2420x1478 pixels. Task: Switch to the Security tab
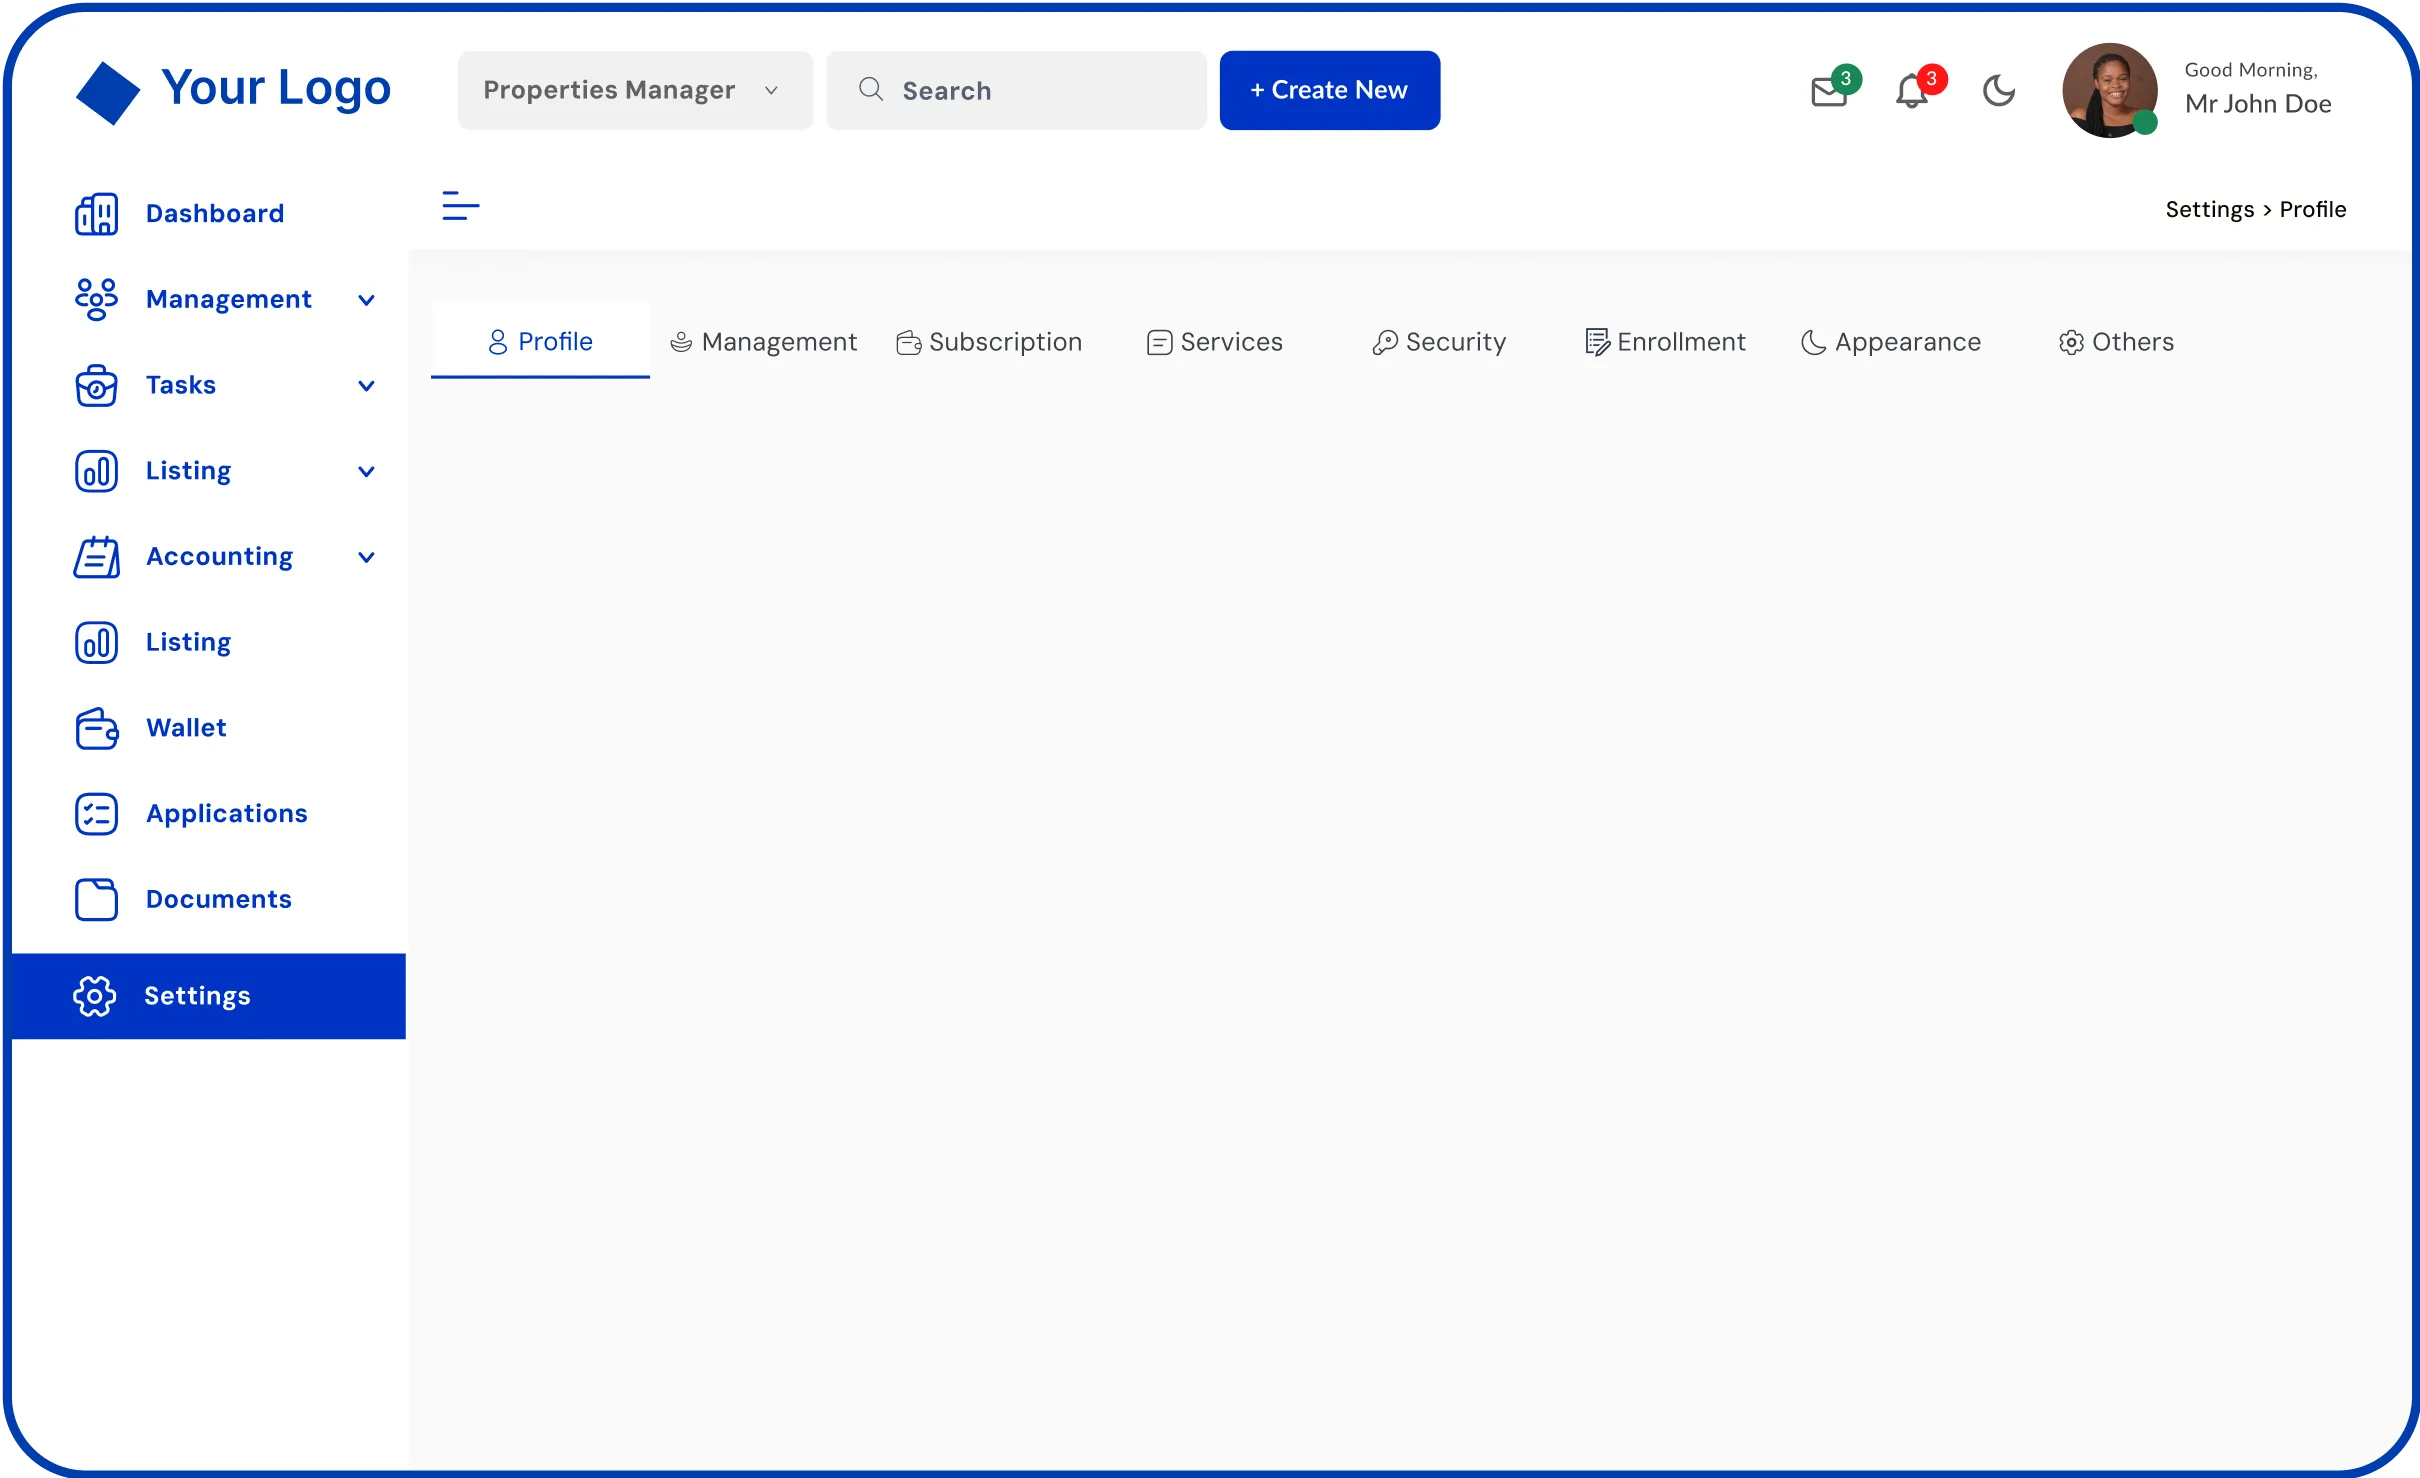[1439, 342]
